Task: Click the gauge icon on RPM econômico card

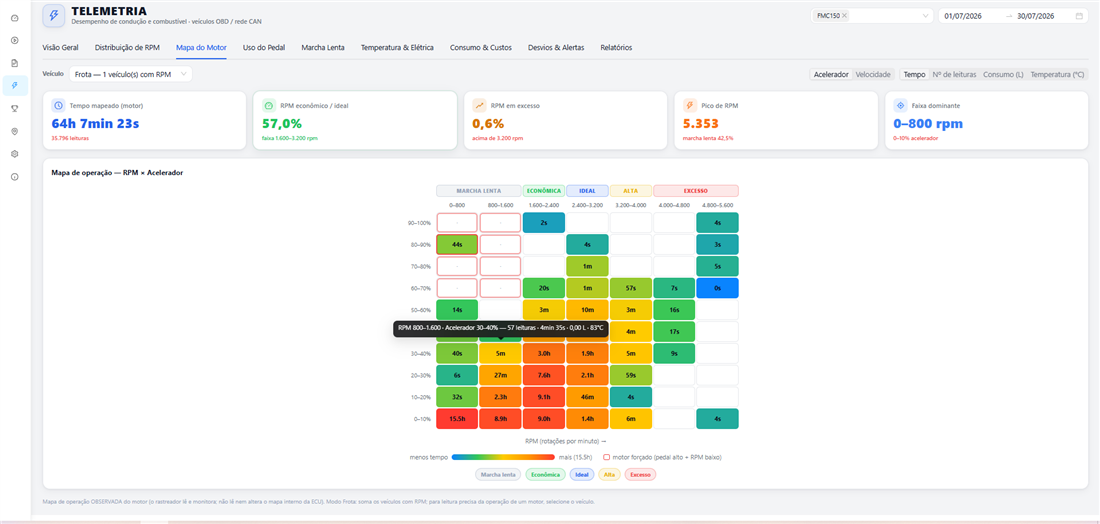Action: click(x=269, y=105)
